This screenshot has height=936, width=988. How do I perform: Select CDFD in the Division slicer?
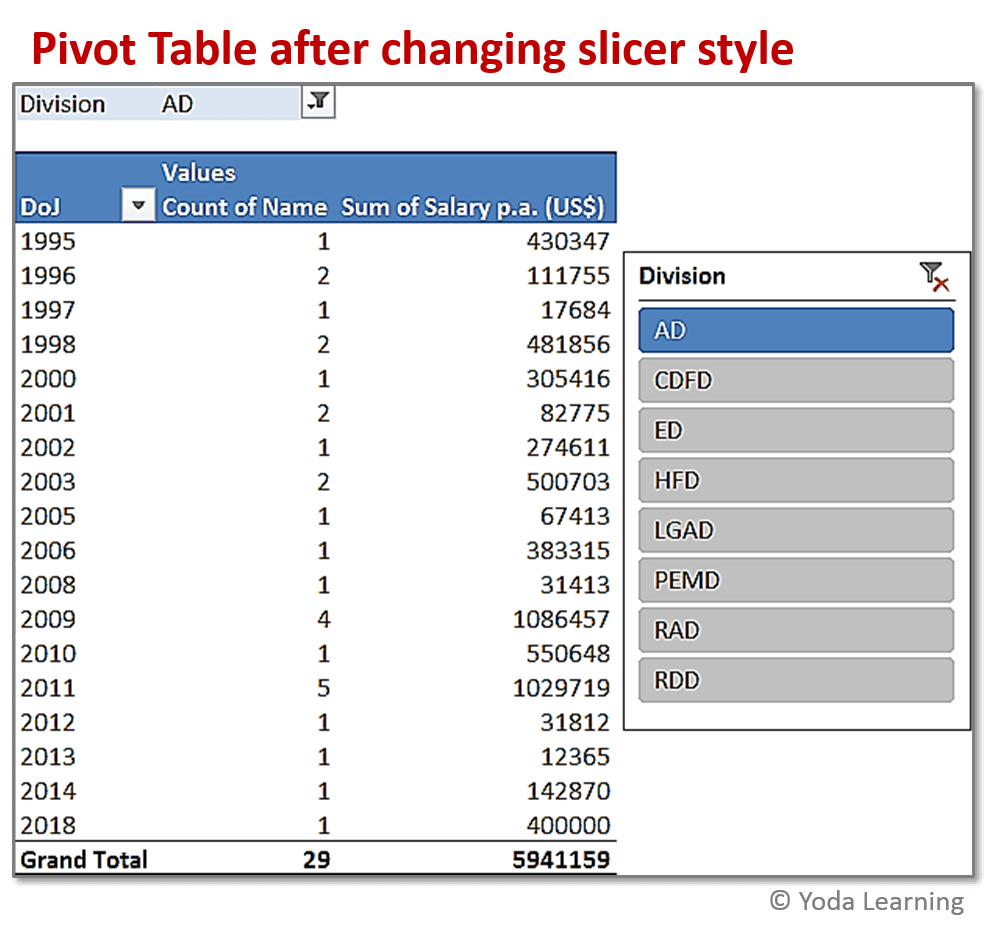[x=796, y=380]
